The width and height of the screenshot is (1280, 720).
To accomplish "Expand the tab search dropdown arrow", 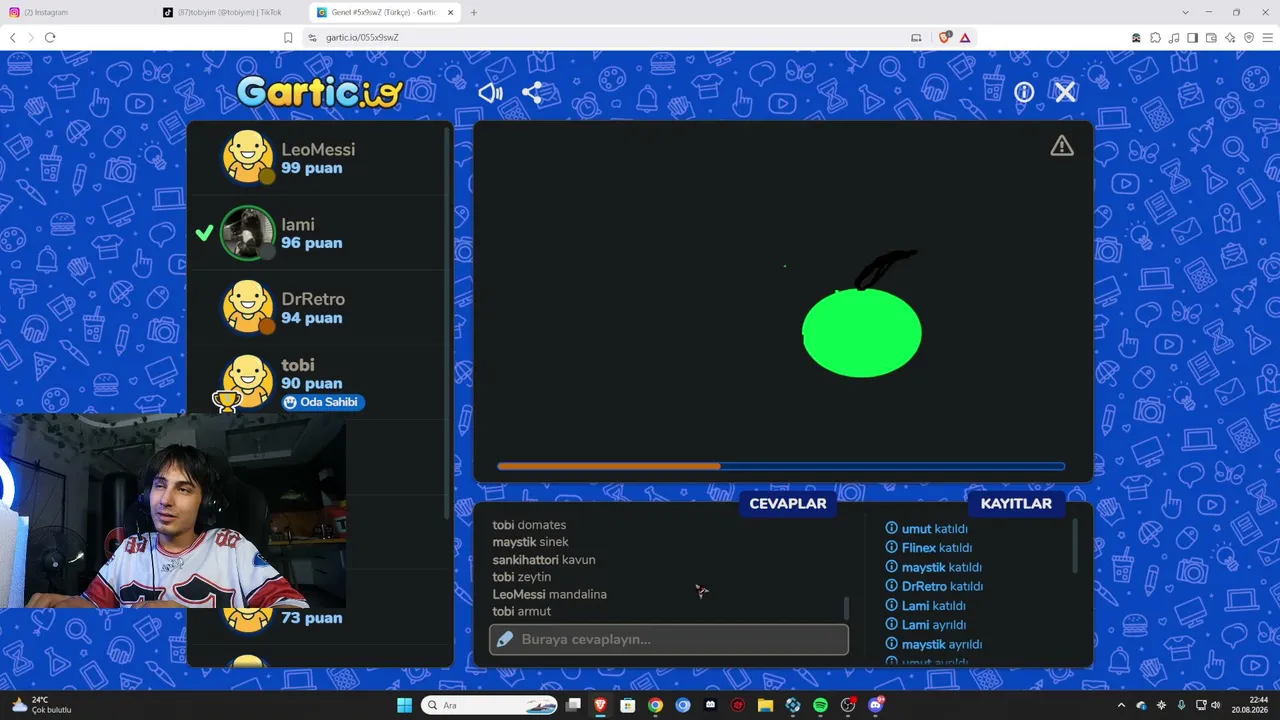I will tap(1185, 12).
